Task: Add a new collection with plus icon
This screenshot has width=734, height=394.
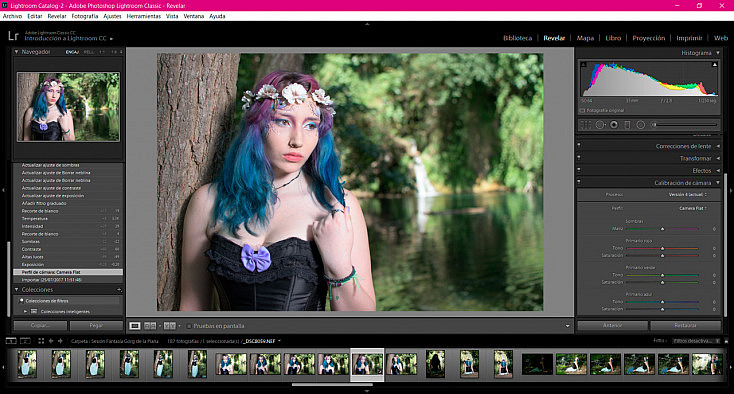Action: 119,290
